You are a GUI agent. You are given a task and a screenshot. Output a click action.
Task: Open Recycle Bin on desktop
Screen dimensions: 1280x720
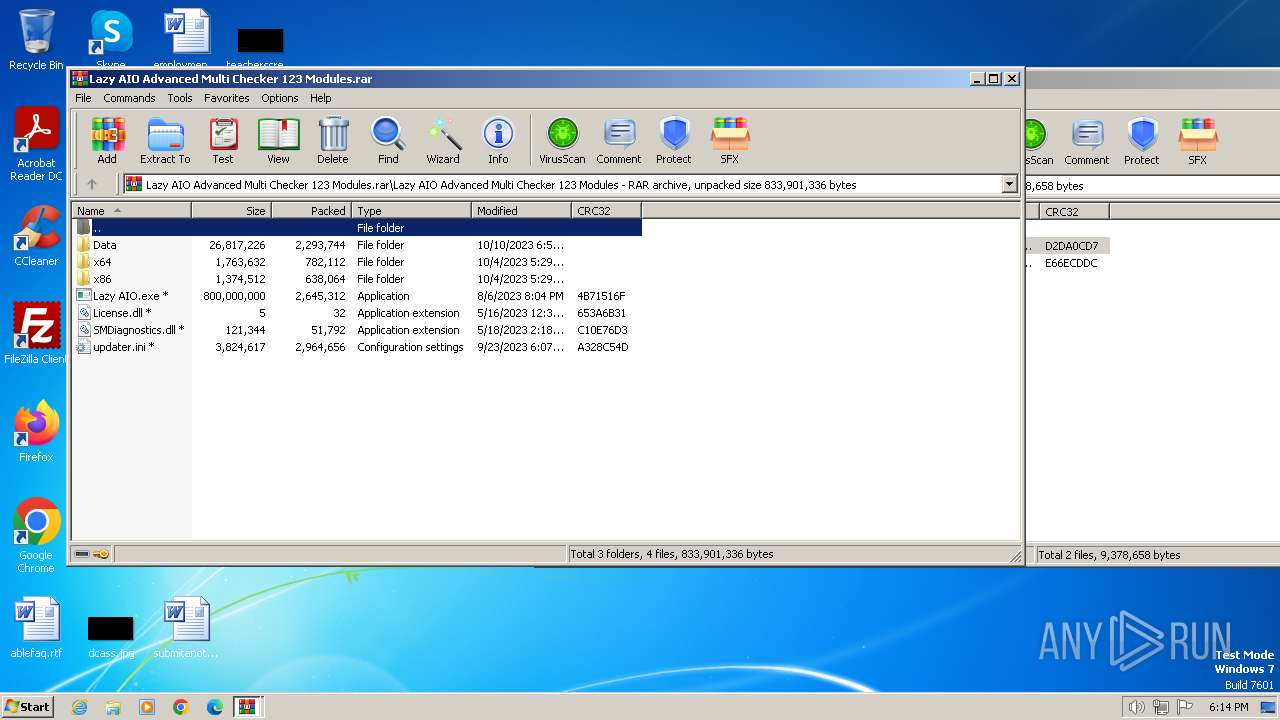[36, 40]
